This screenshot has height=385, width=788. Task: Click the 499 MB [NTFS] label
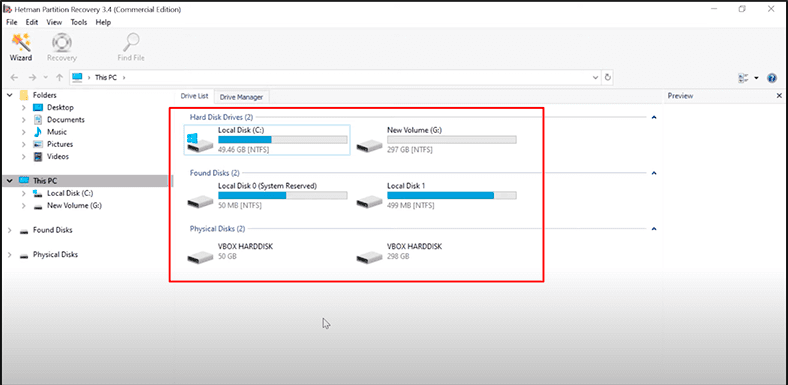(x=411, y=205)
